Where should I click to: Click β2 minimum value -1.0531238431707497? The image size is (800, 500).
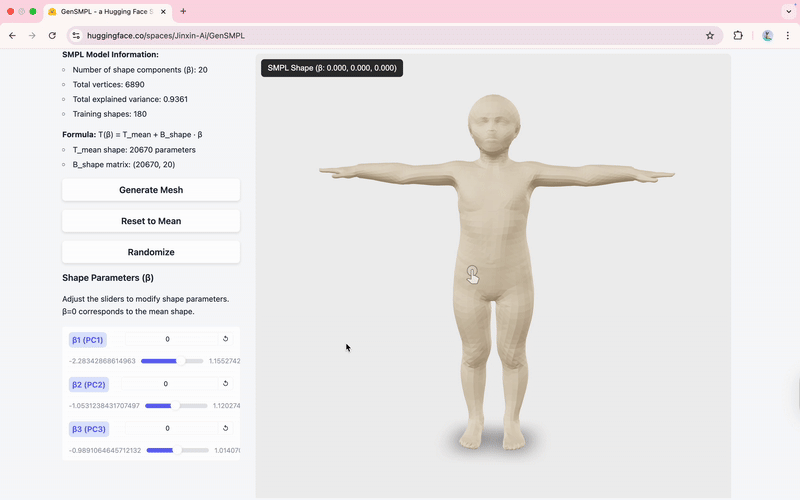tap(104, 406)
